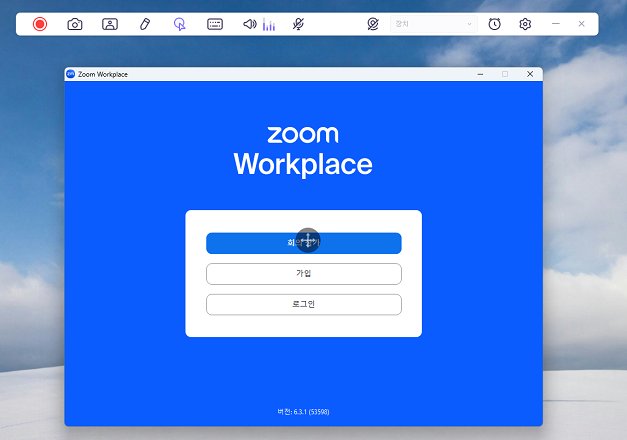The height and width of the screenshot is (440, 627).
Task: Click the version 6.3.1 (53598) text
Action: tap(303, 412)
